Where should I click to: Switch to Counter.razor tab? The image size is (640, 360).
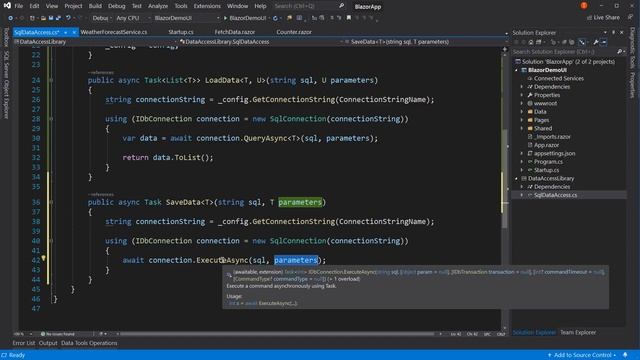(x=294, y=32)
